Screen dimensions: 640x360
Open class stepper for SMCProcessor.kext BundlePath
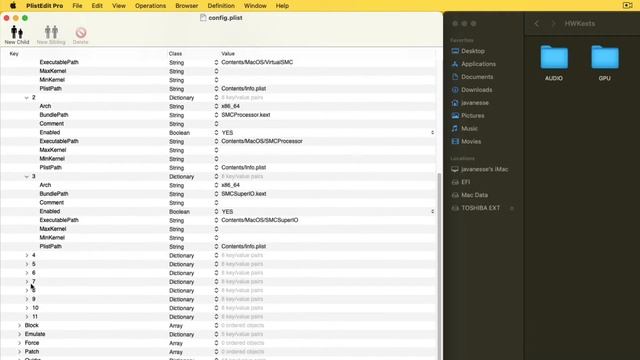[216, 115]
